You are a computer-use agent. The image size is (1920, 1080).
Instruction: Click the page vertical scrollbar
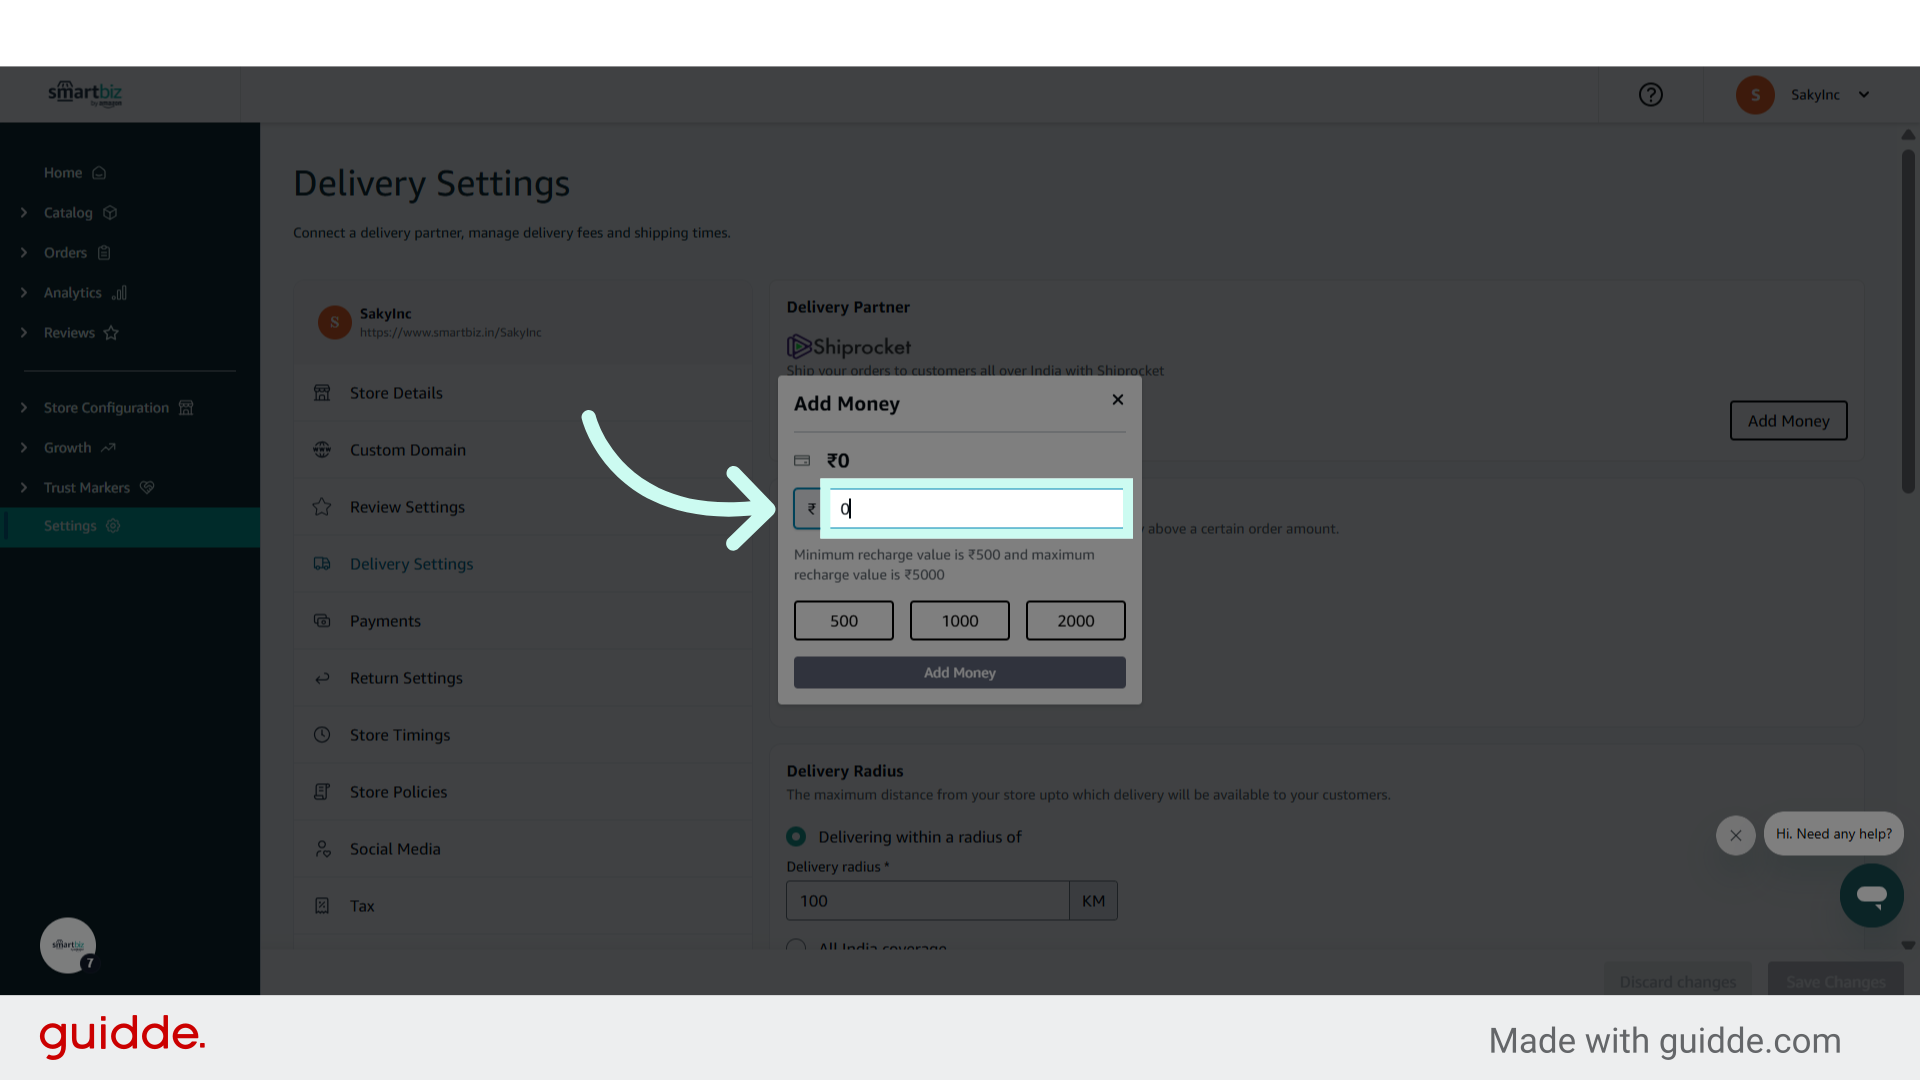coord(1908,320)
